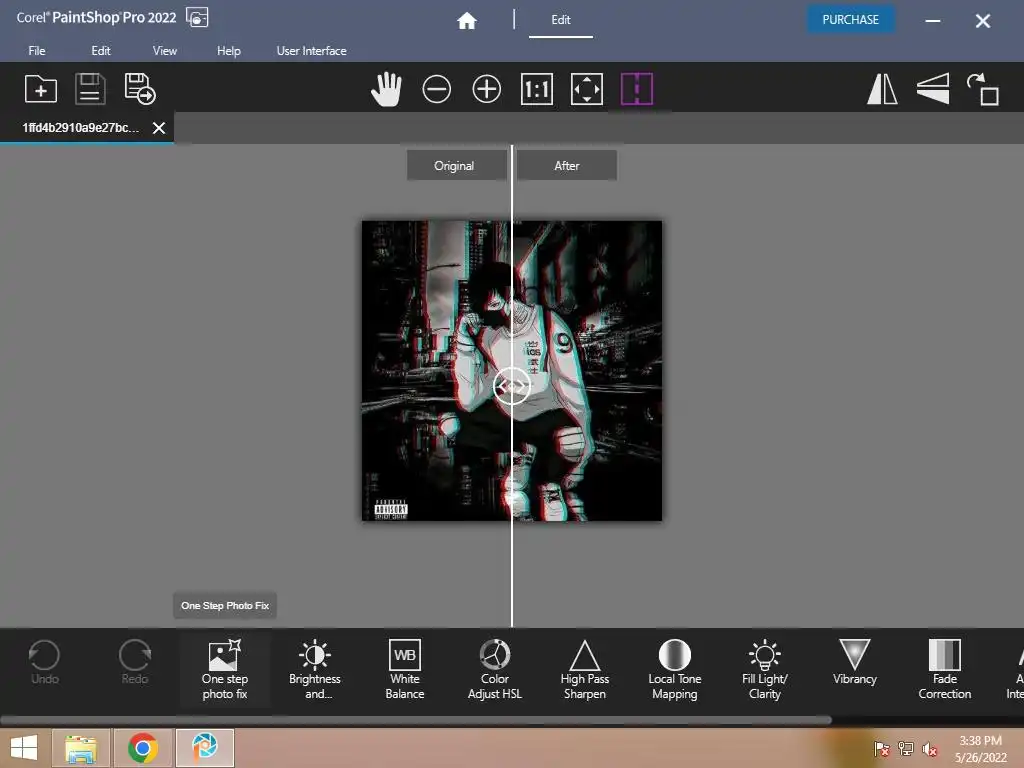
Task: Close the 1ffd4b2910a9e27bc image tab
Action: 159,128
